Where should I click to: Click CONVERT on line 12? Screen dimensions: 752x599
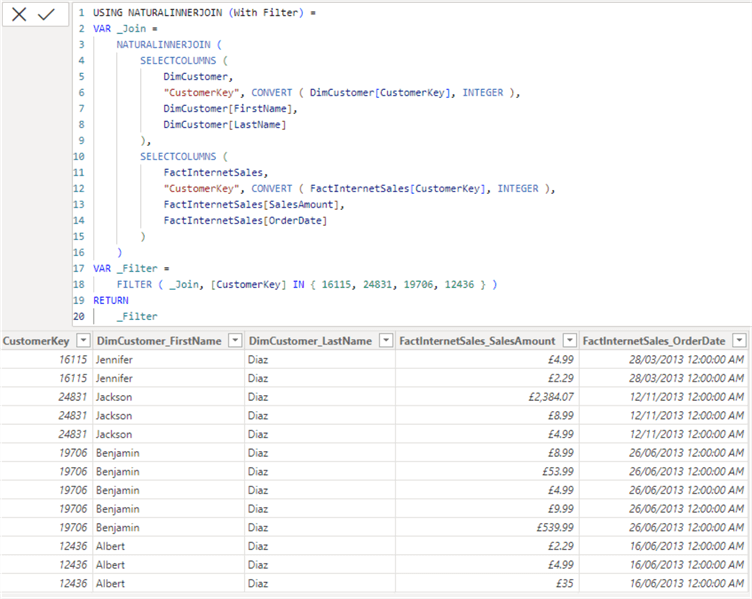click(271, 188)
